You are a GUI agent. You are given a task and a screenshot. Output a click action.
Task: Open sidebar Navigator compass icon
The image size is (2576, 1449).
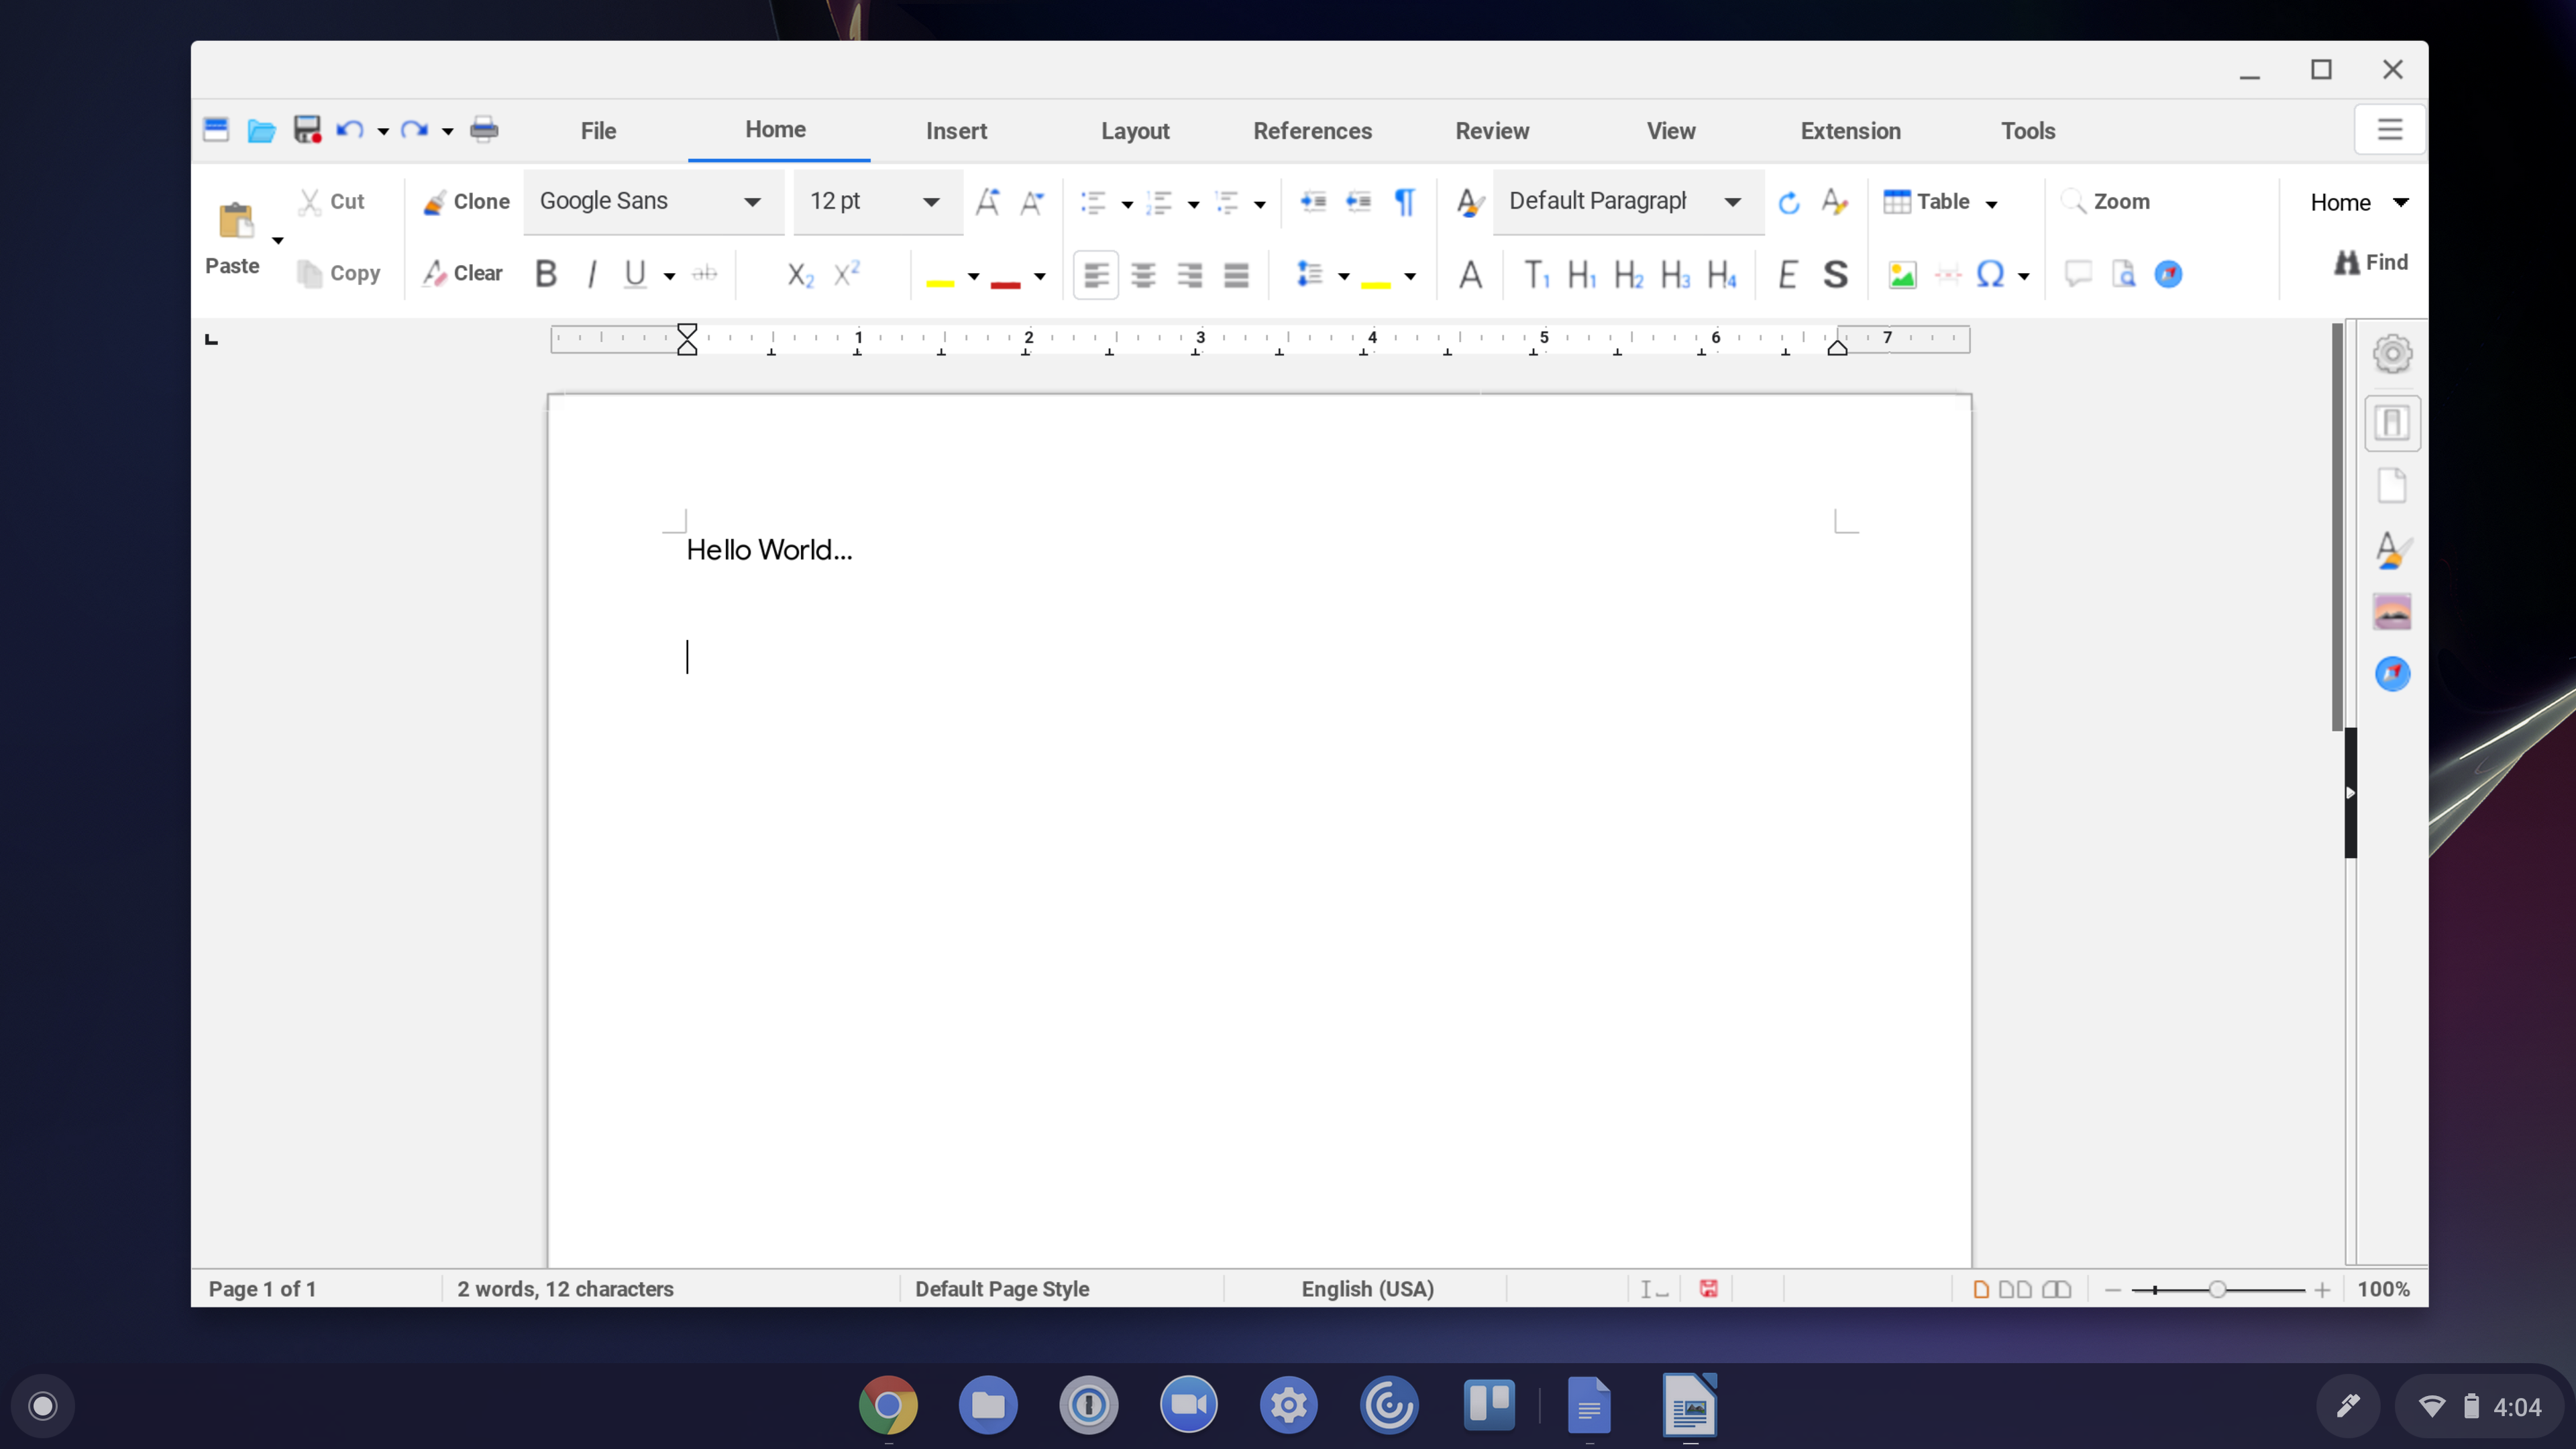[2392, 674]
